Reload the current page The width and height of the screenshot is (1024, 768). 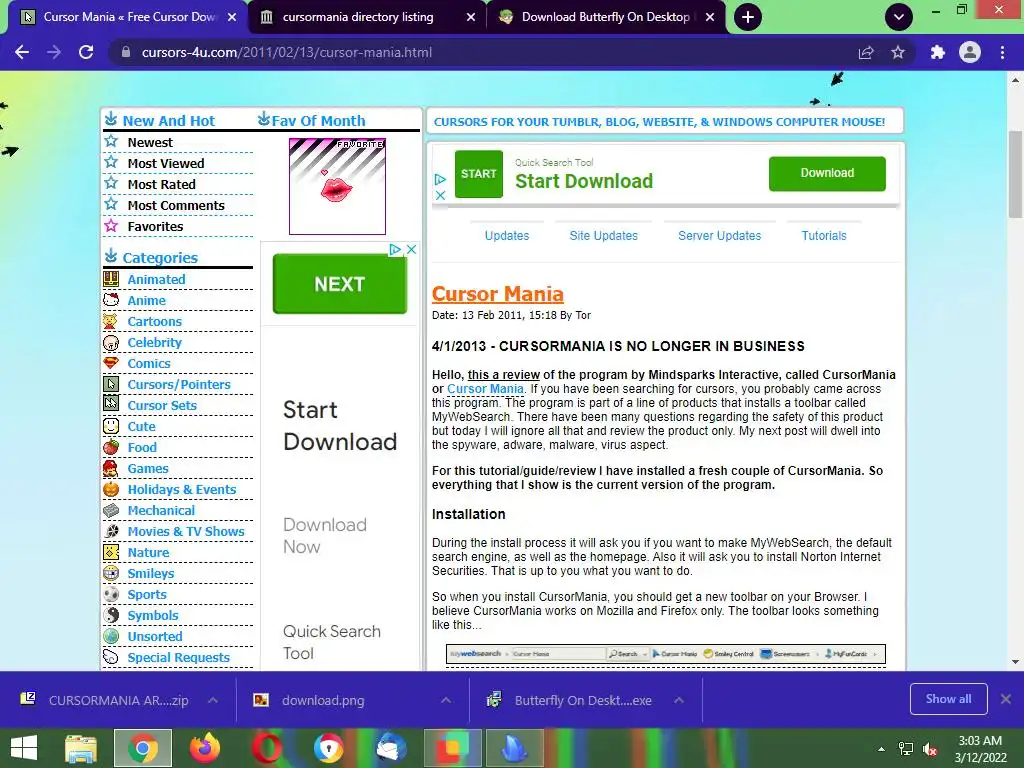[x=86, y=52]
